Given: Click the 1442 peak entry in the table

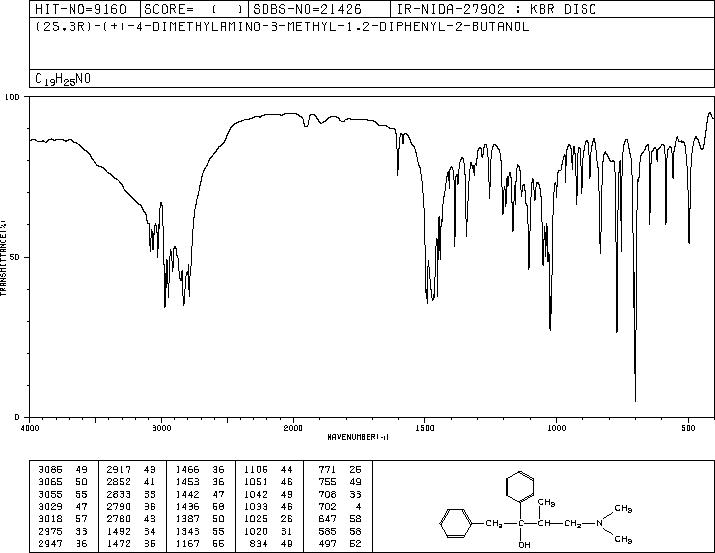Looking at the screenshot, I should tap(200, 494).
